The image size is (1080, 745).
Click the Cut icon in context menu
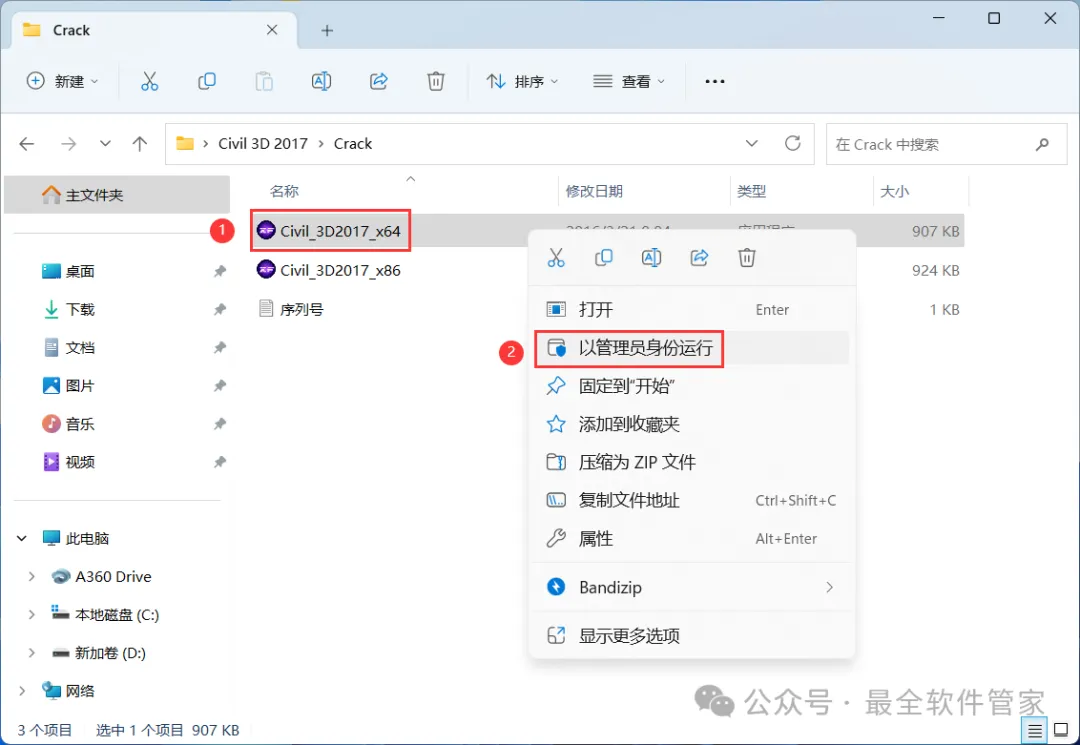(x=556, y=258)
